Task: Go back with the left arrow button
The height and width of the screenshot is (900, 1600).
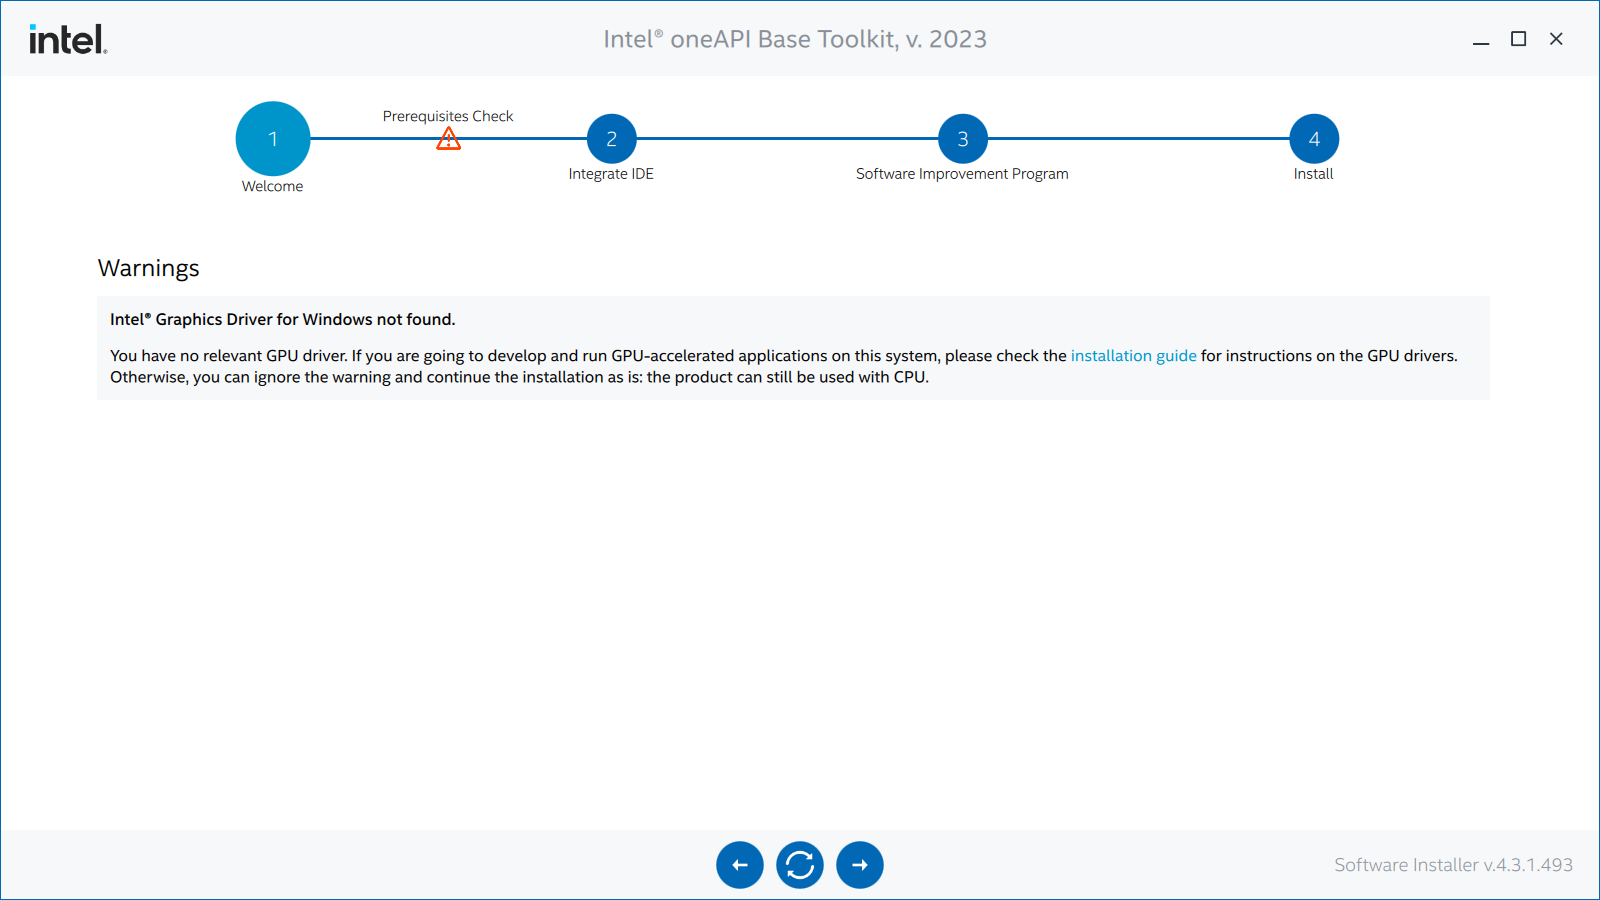Action: click(740, 865)
